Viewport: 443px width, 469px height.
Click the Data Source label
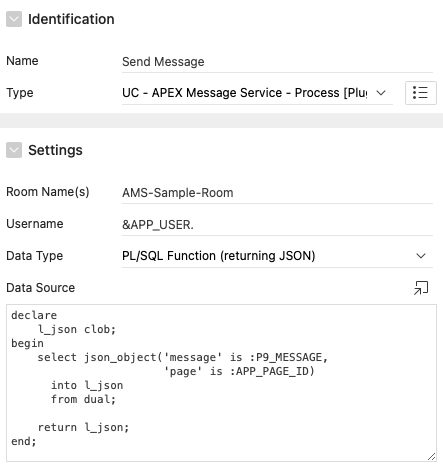(41, 288)
